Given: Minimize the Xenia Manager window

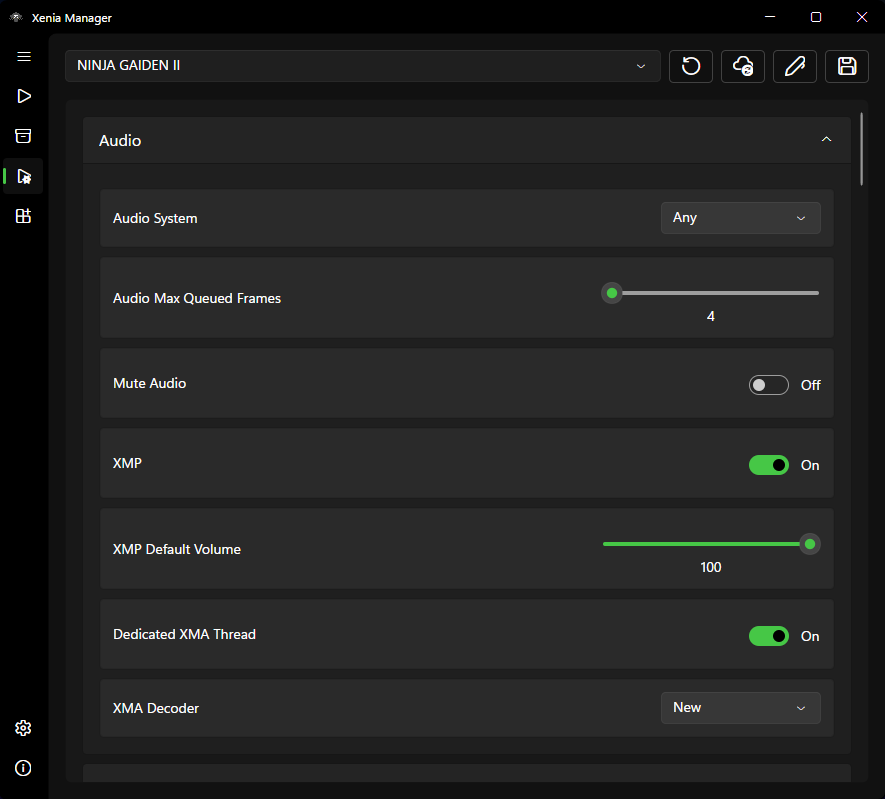Looking at the screenshot, I should click(770, 17).
